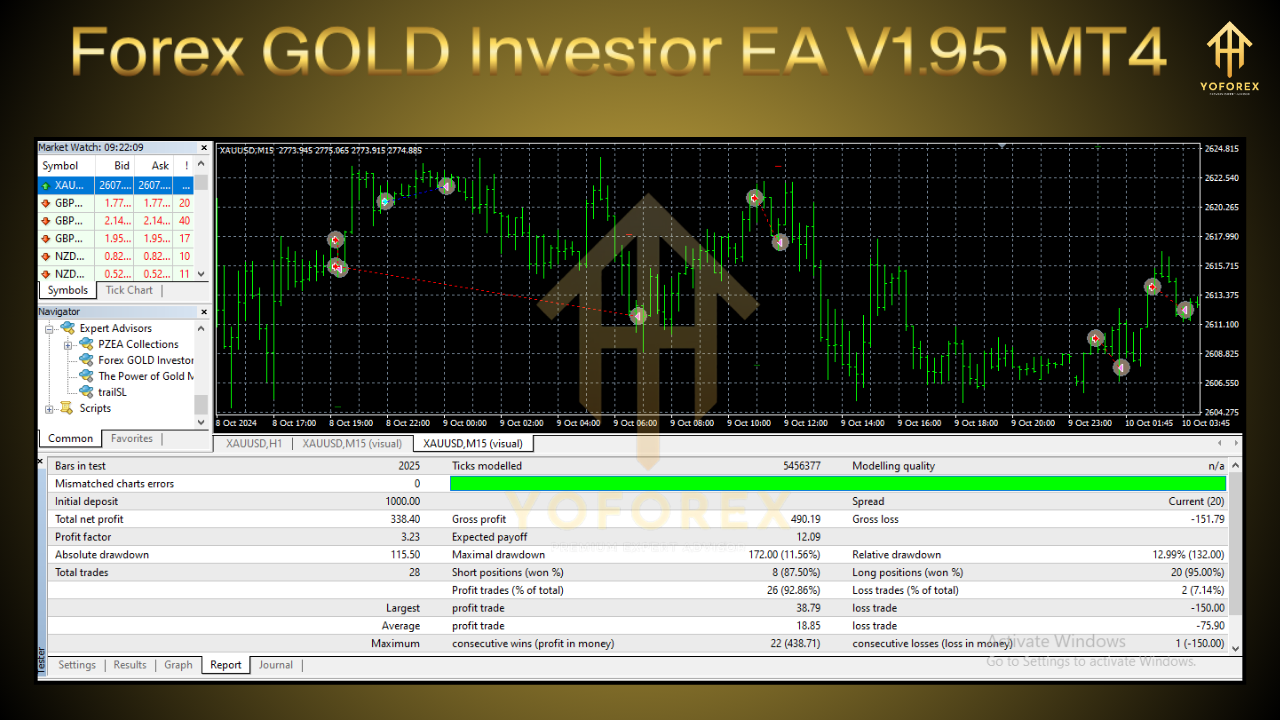Open the Results tab in Tester
This screenshot has height=720, width=1280.
click(x=130, y=665)
